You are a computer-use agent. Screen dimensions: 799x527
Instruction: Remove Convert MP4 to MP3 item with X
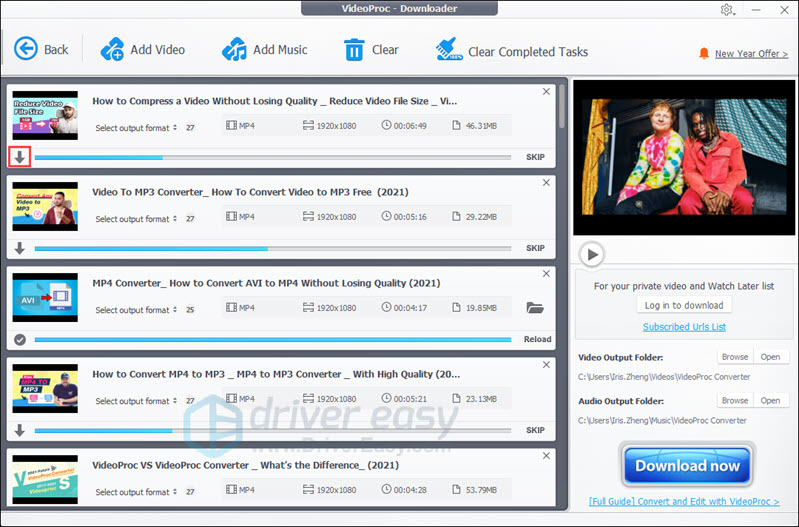[x=546, y=365]
